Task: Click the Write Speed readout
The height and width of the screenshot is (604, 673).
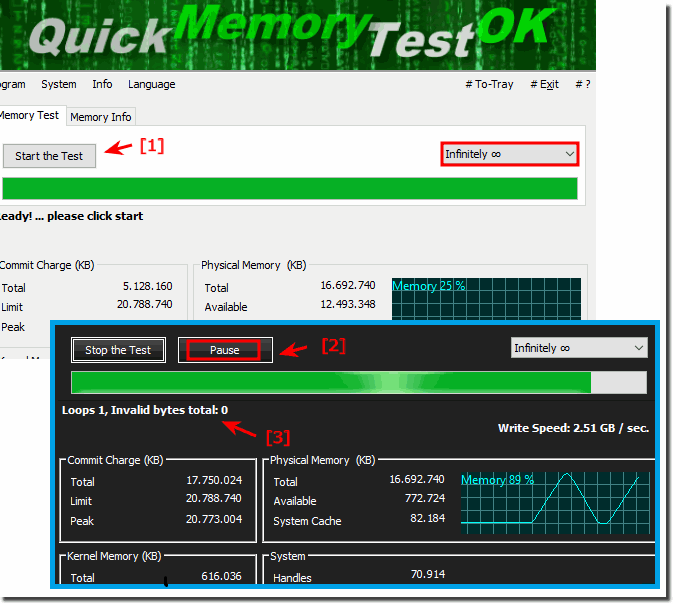Action: [x=572, y=428]
